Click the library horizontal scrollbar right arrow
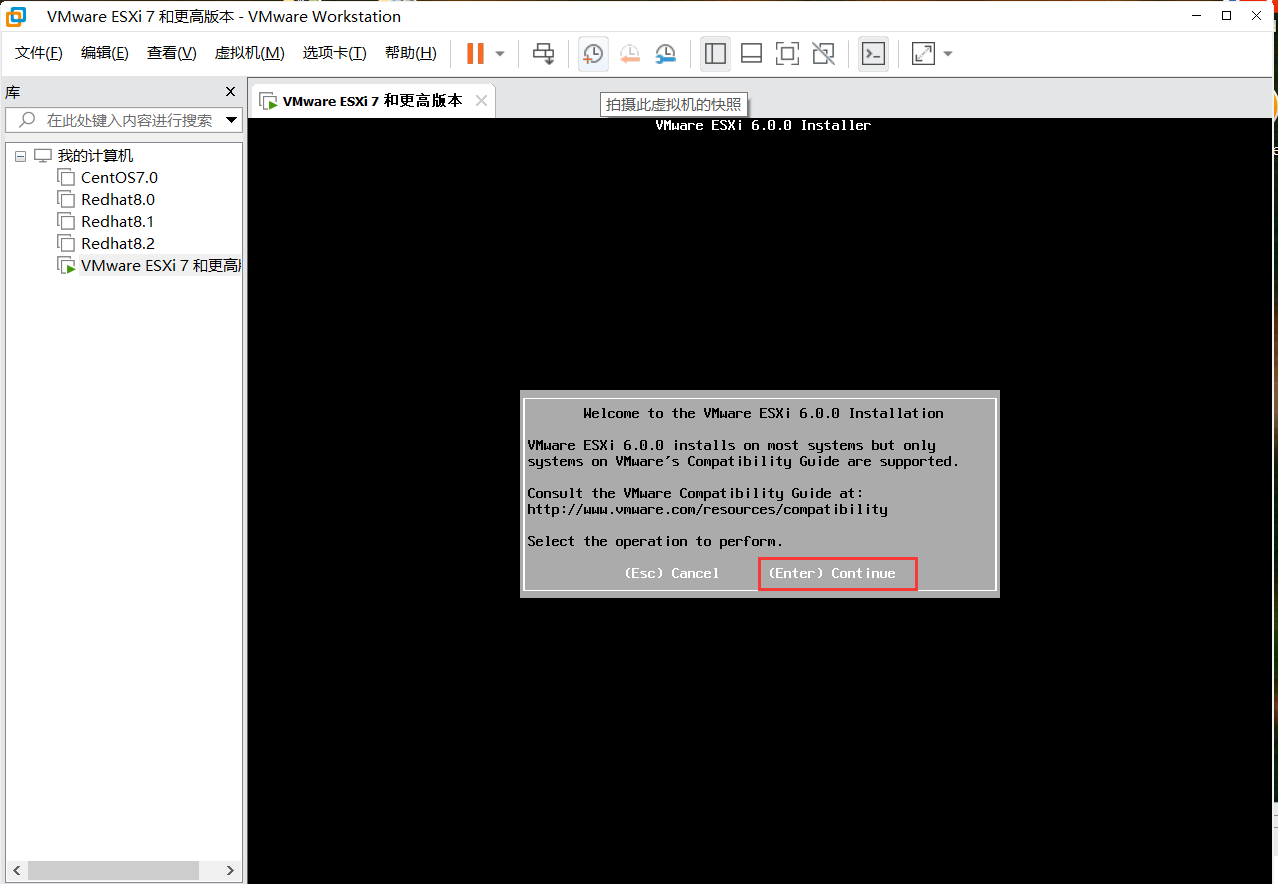This screenshot has width=1278, height=884. point(230,871)
